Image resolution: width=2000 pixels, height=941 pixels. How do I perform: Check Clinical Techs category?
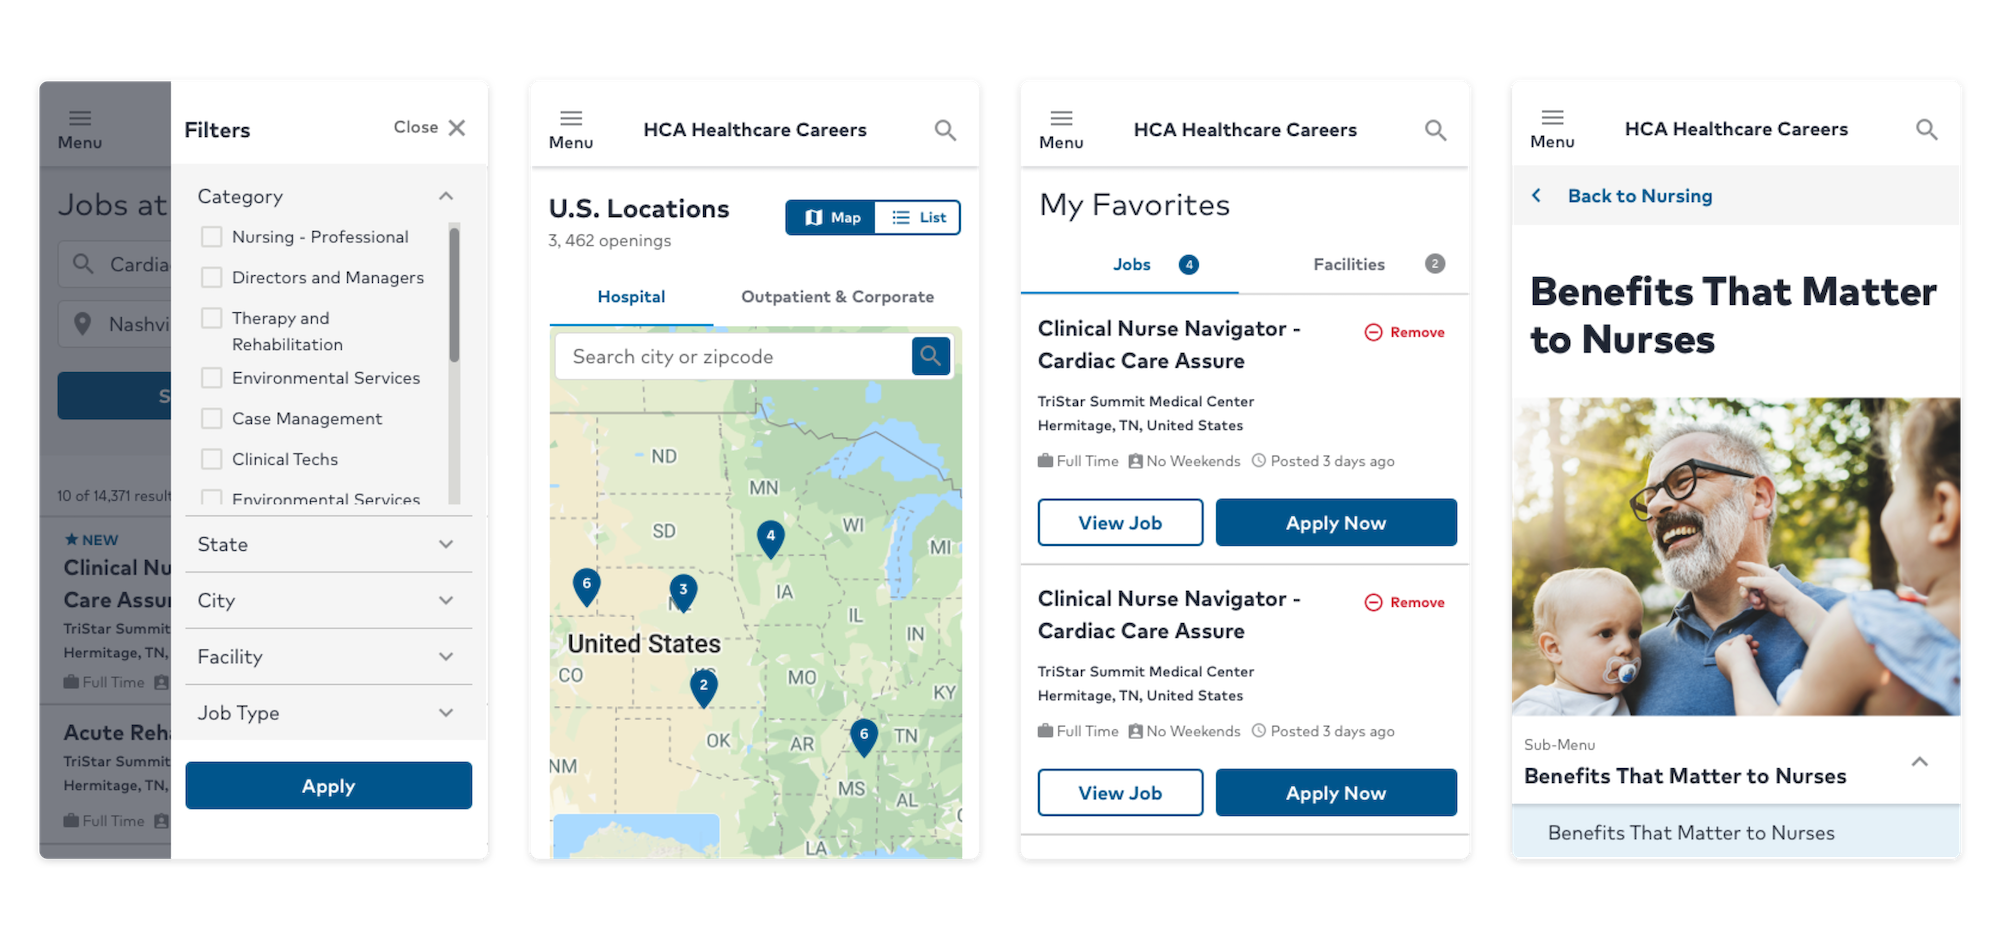click(x=211, y=459)
